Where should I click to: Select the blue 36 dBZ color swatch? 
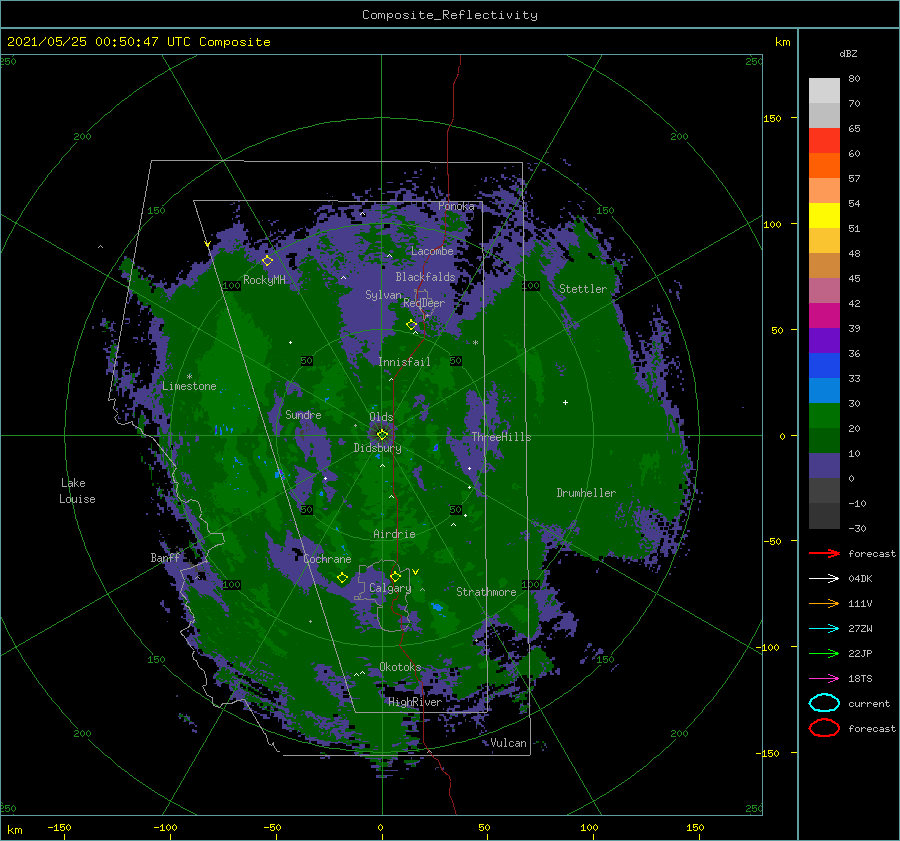pyautogui.click(x=824, y=365)
